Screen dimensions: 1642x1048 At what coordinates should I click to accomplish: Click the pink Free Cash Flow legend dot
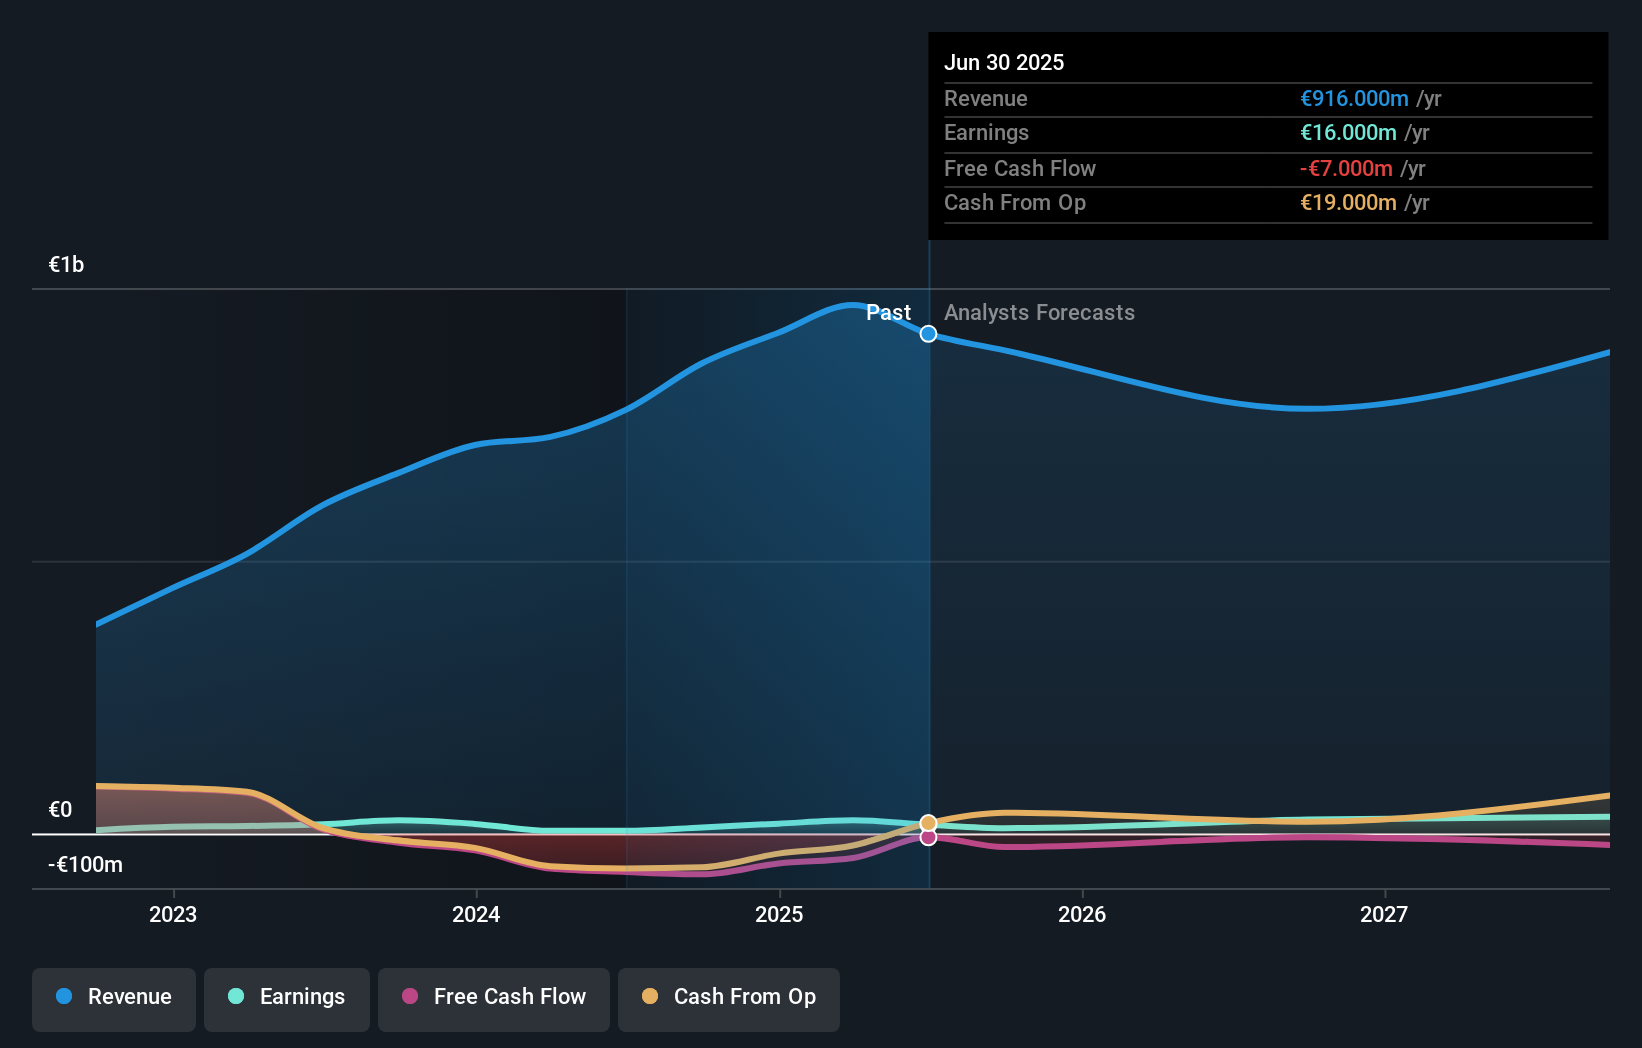(x=410, y=998)
